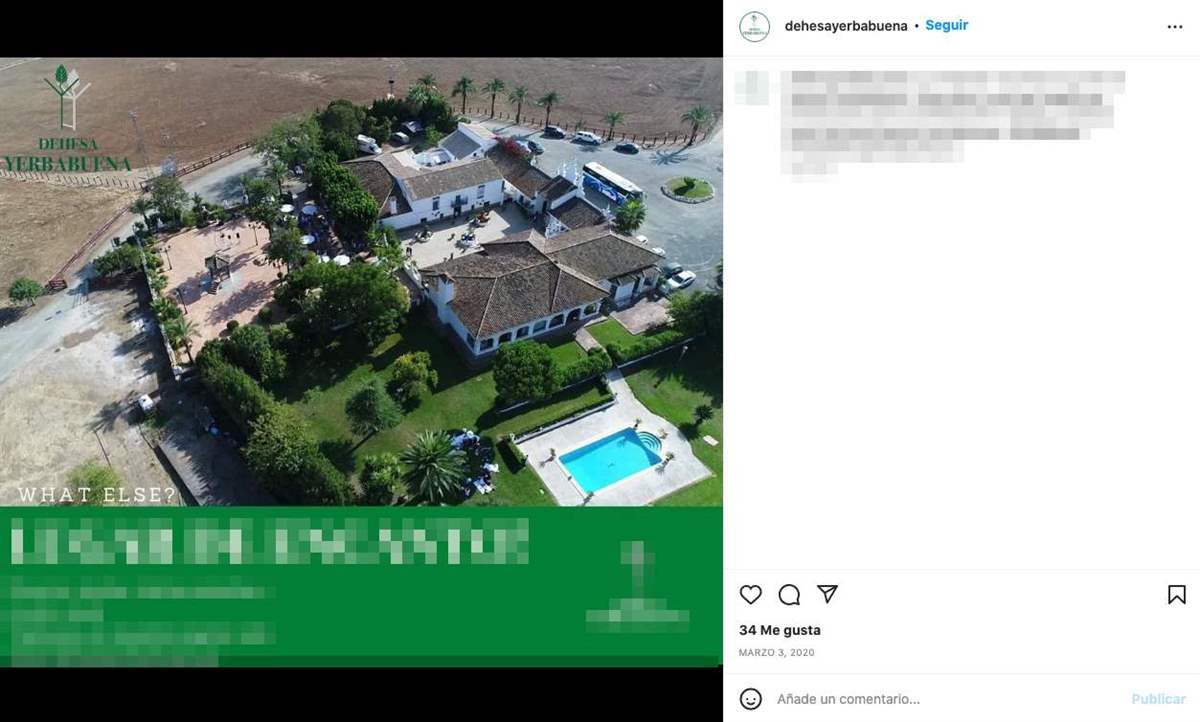This screenshot has height=722, width=1200.
Task: Click the swimming pool in the aerial photo
Action: click(609, 458)
